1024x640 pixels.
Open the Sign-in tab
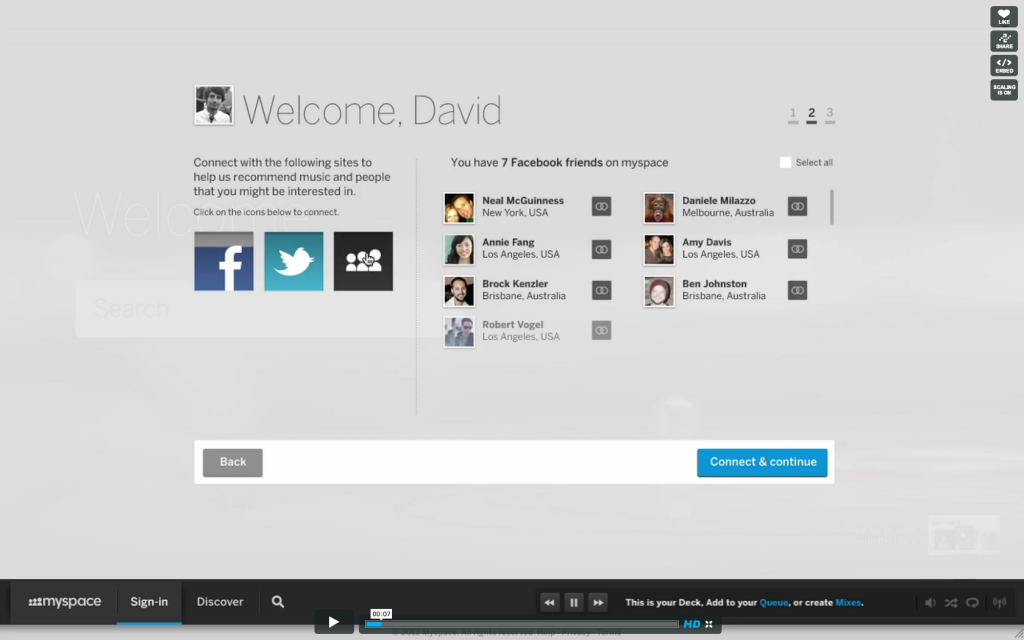point(149,601)
